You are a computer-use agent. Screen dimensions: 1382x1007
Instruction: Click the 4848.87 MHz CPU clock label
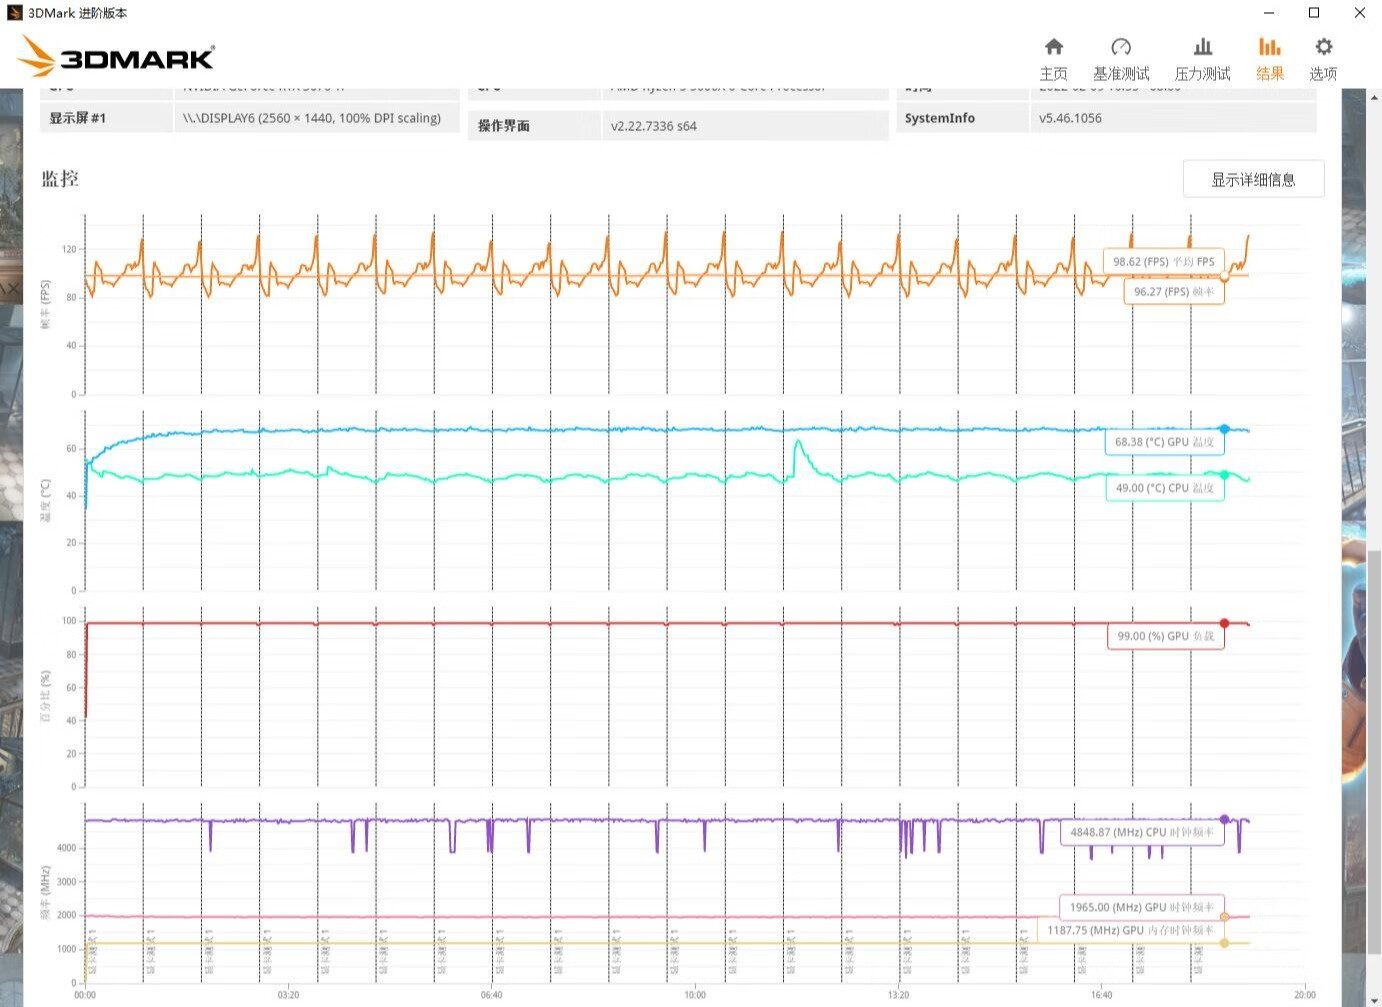point(1141,832)
